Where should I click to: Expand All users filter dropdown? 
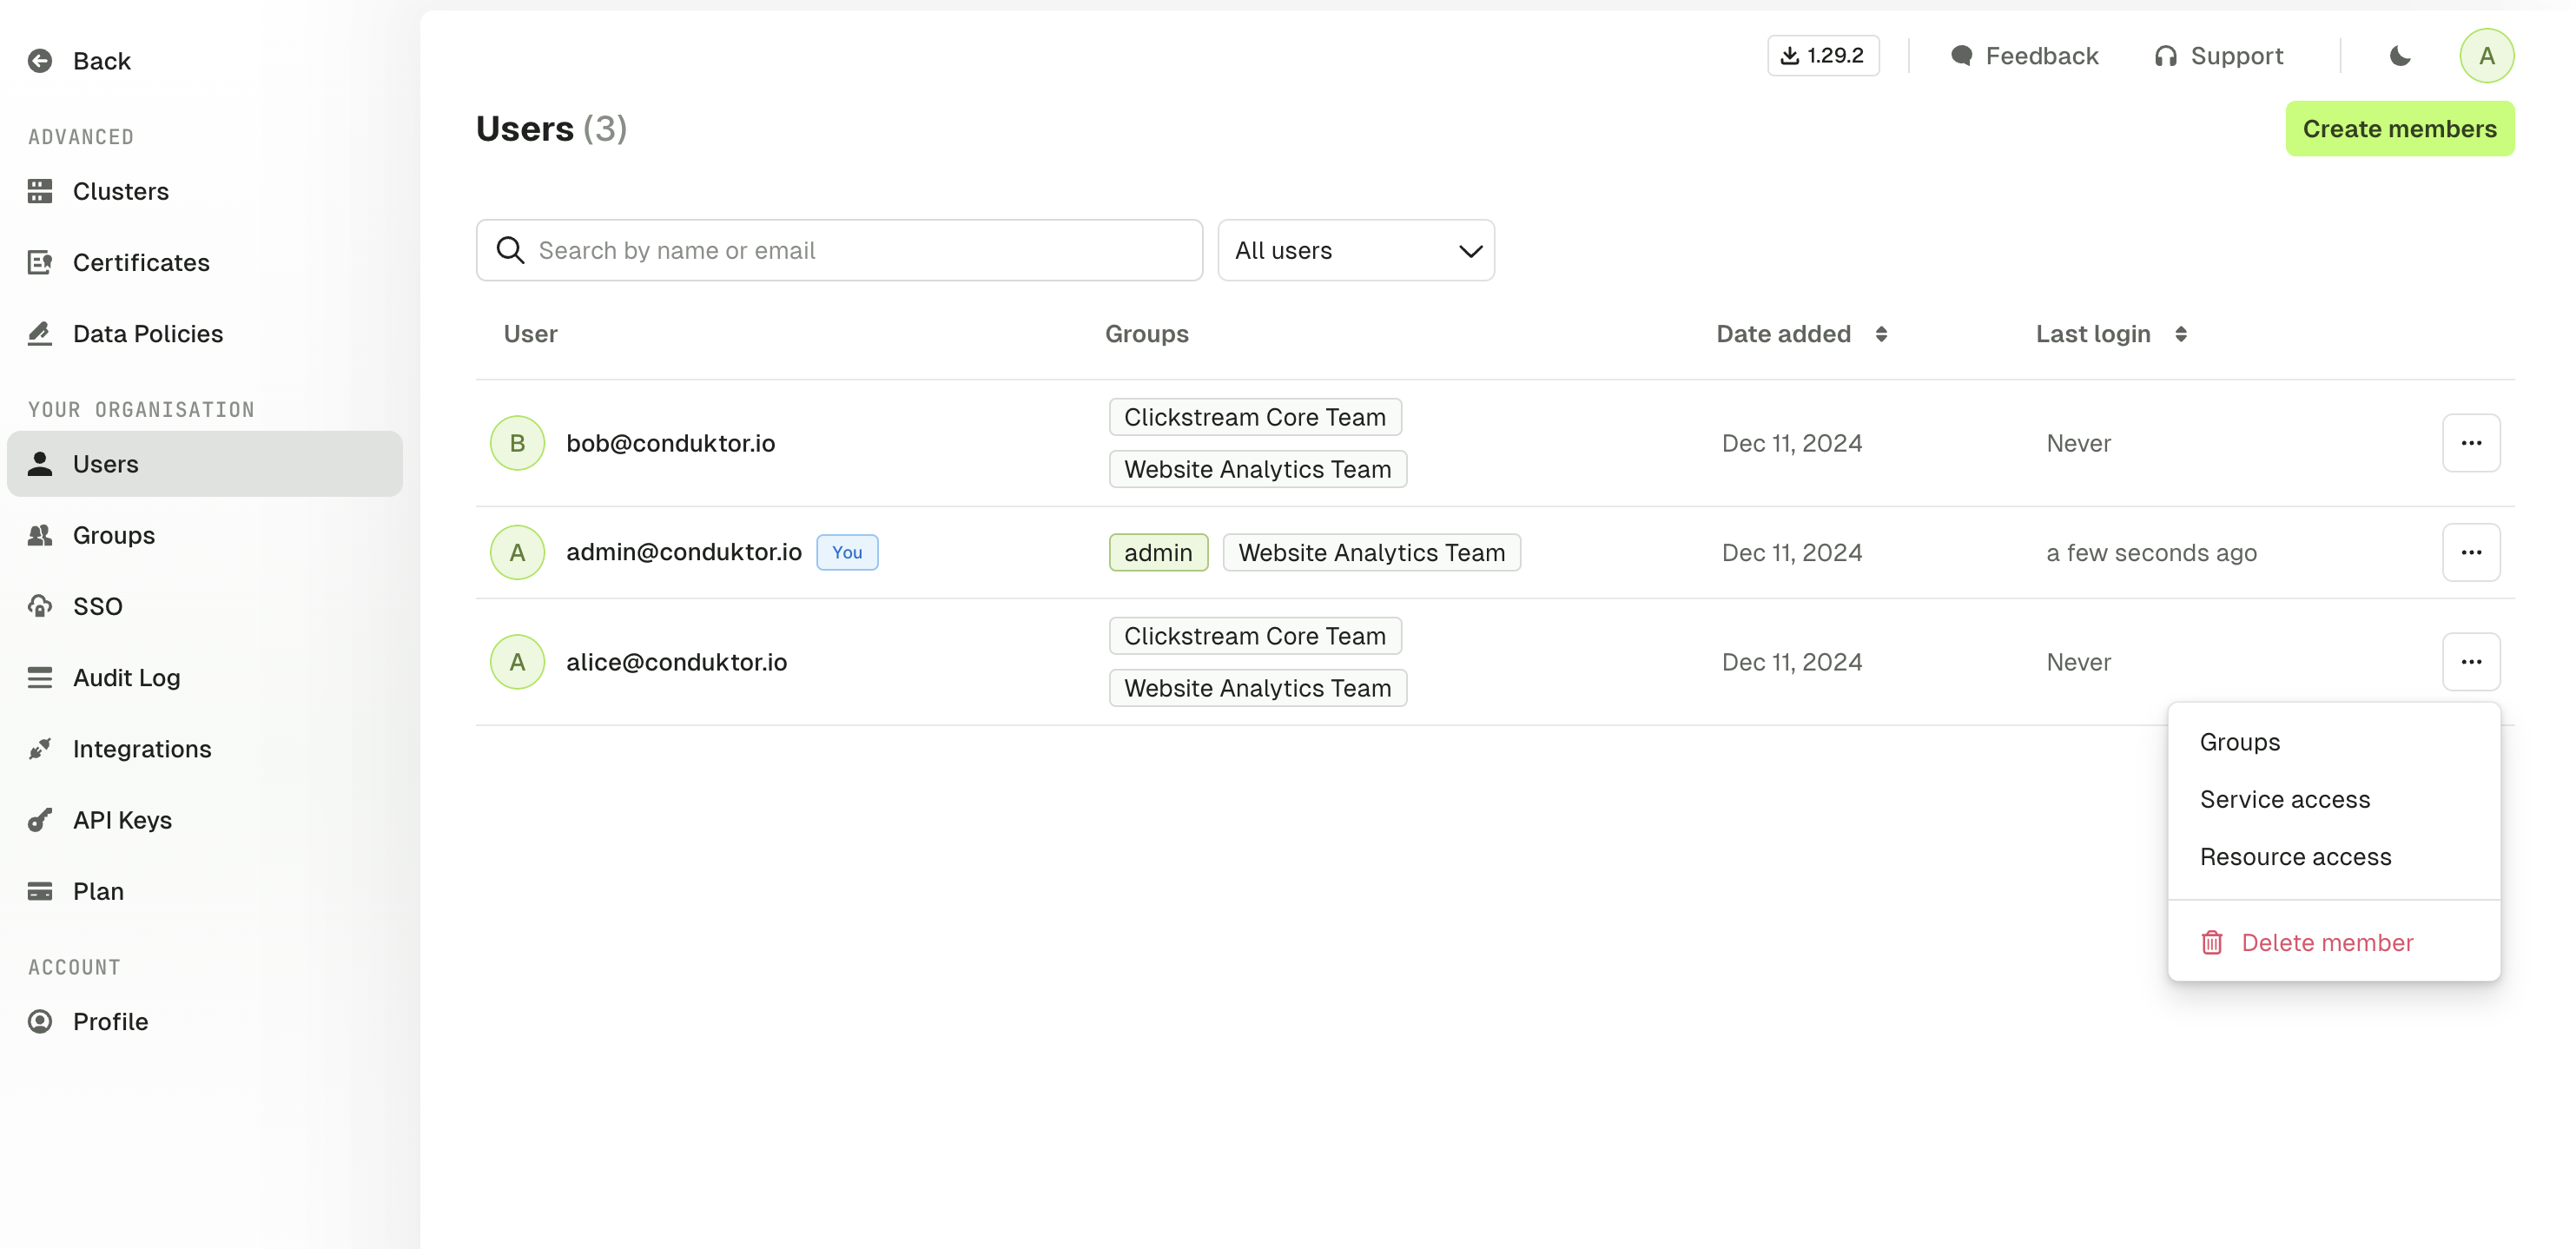tap(1354, 250)
